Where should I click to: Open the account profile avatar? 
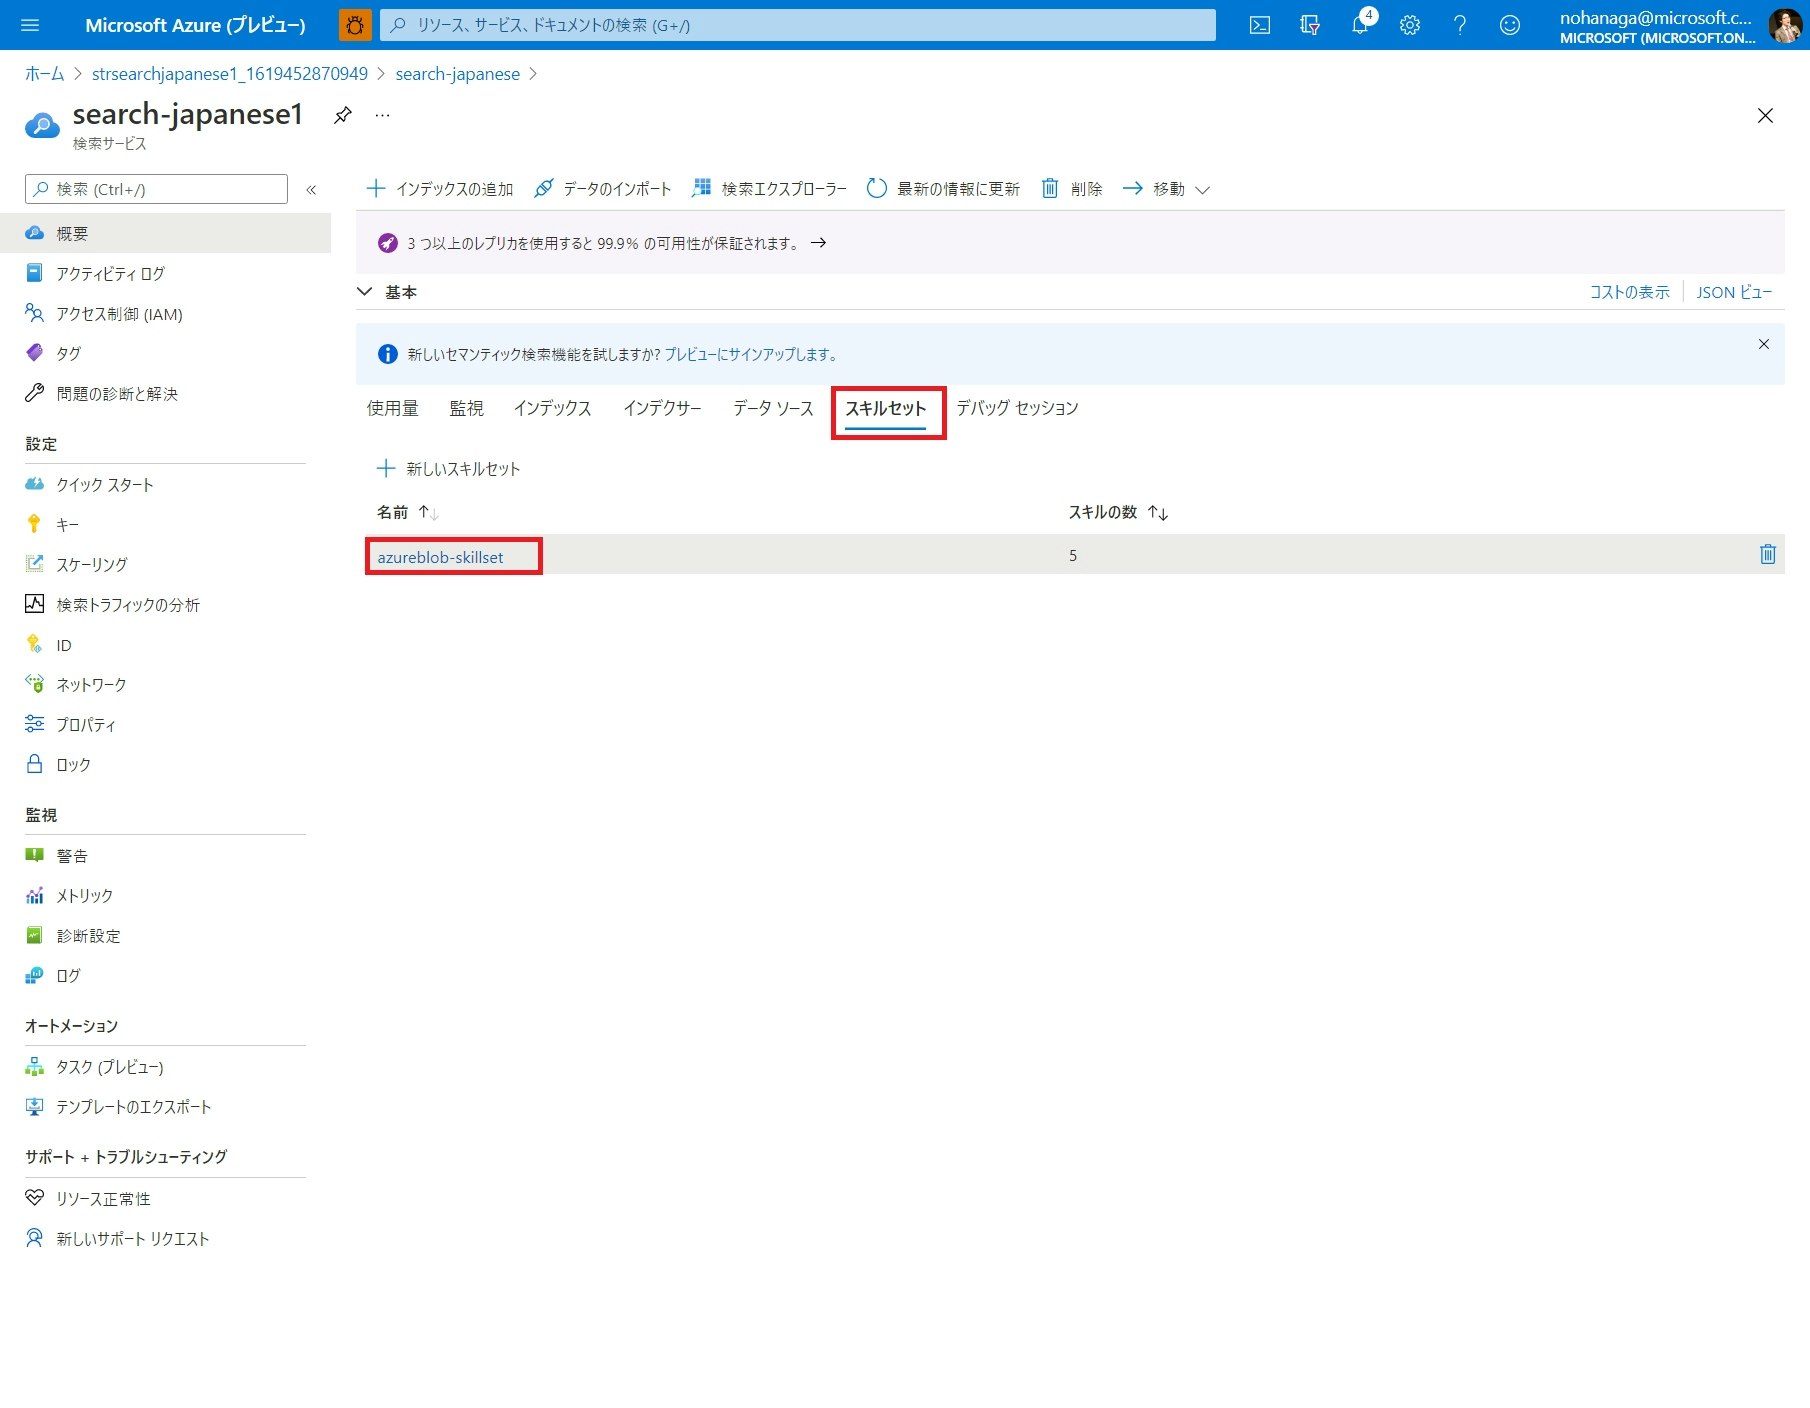[1785, 25]
